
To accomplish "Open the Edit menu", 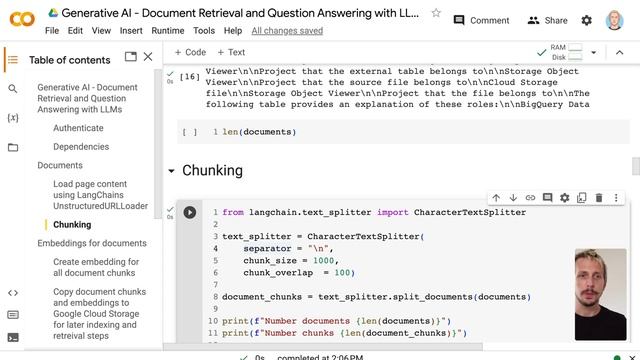I will coord(75,31).
